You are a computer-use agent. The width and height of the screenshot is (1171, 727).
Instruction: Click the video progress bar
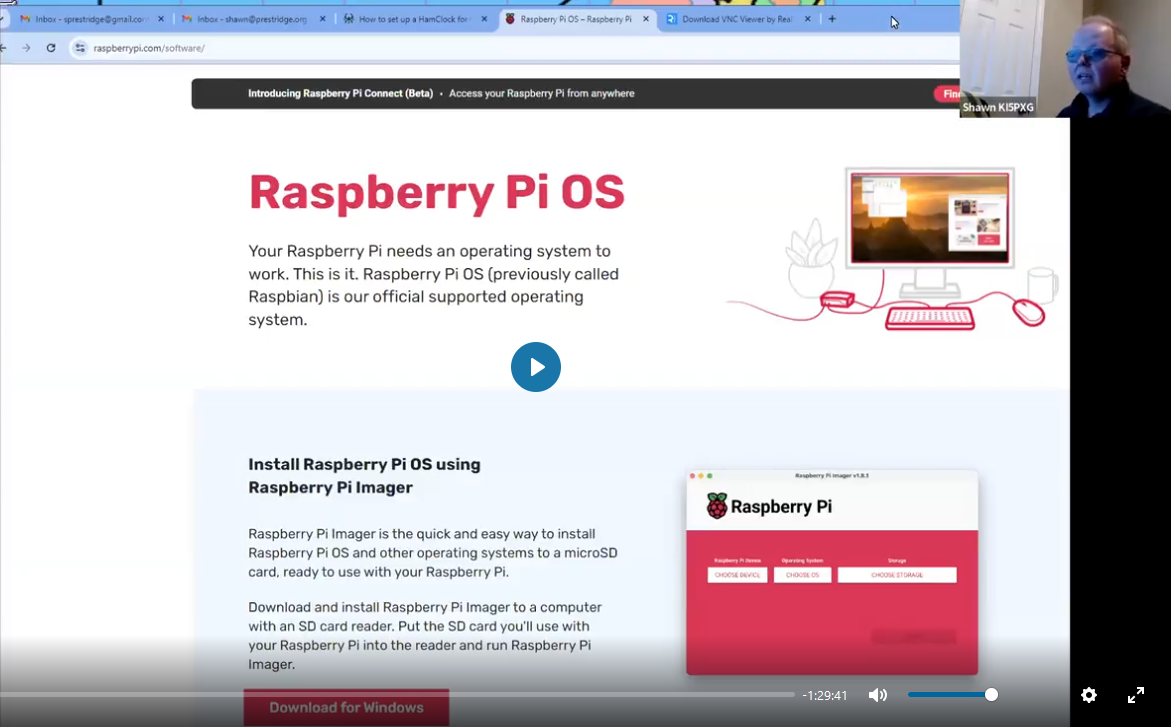point(400,694)
